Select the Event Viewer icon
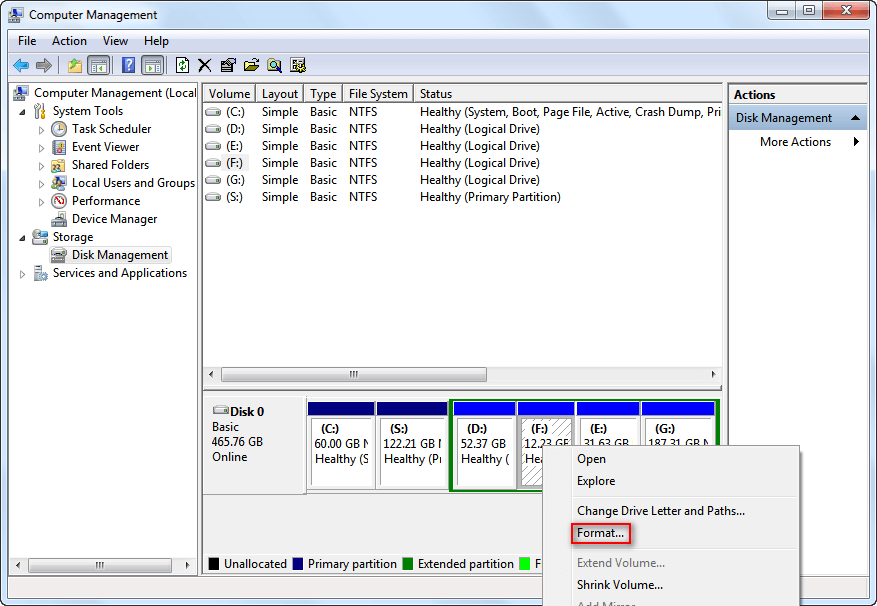Image resolution: width=877 pixels, height=606 pixels. 59,147
